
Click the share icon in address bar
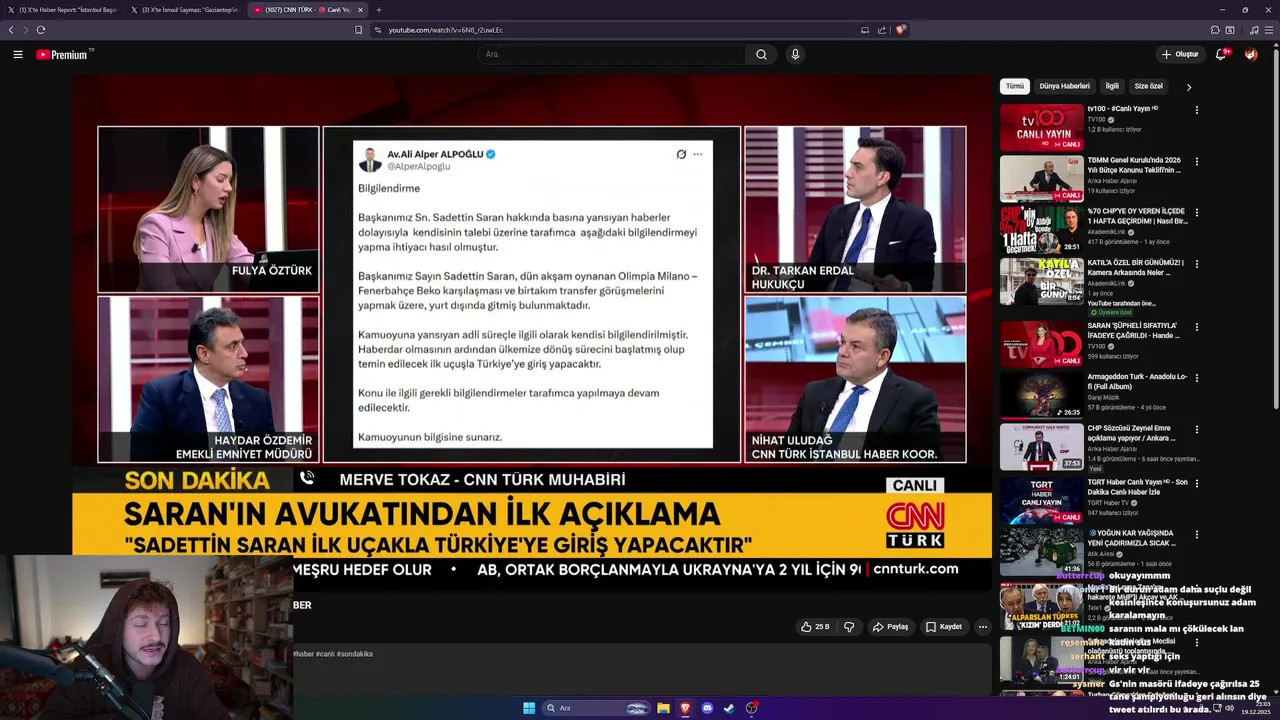coord(881,30)
